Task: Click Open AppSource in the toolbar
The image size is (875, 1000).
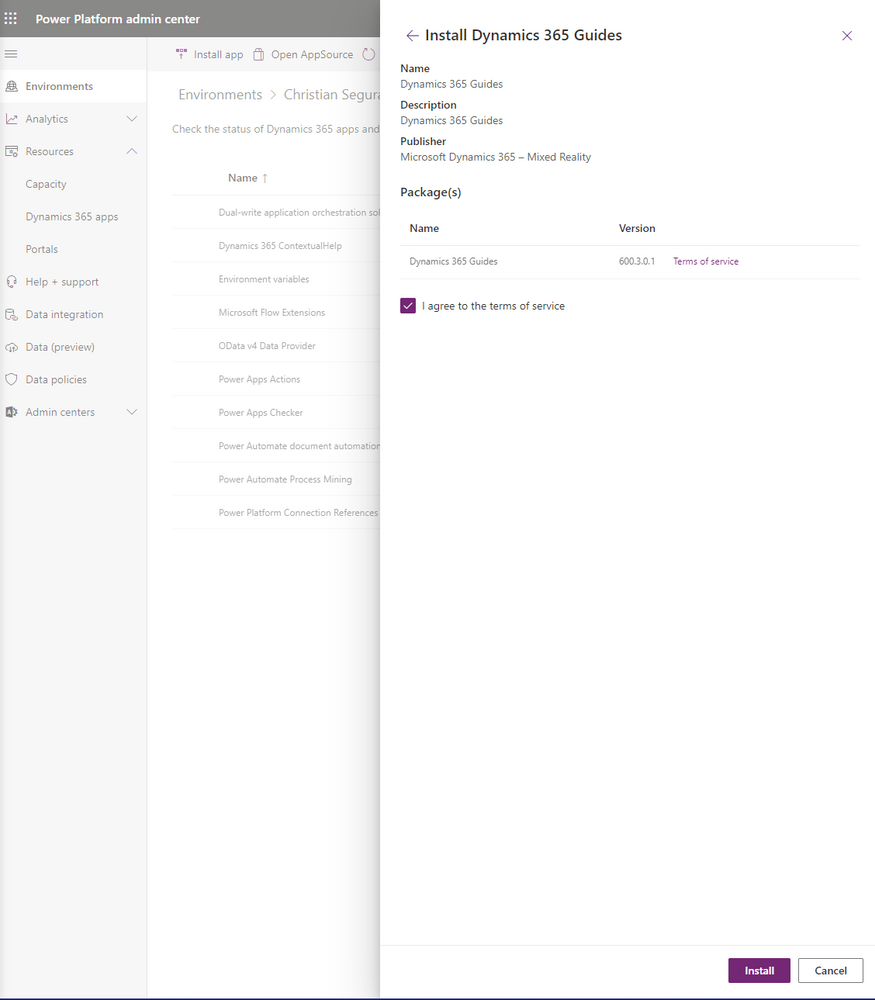Action: pos(304,54)
